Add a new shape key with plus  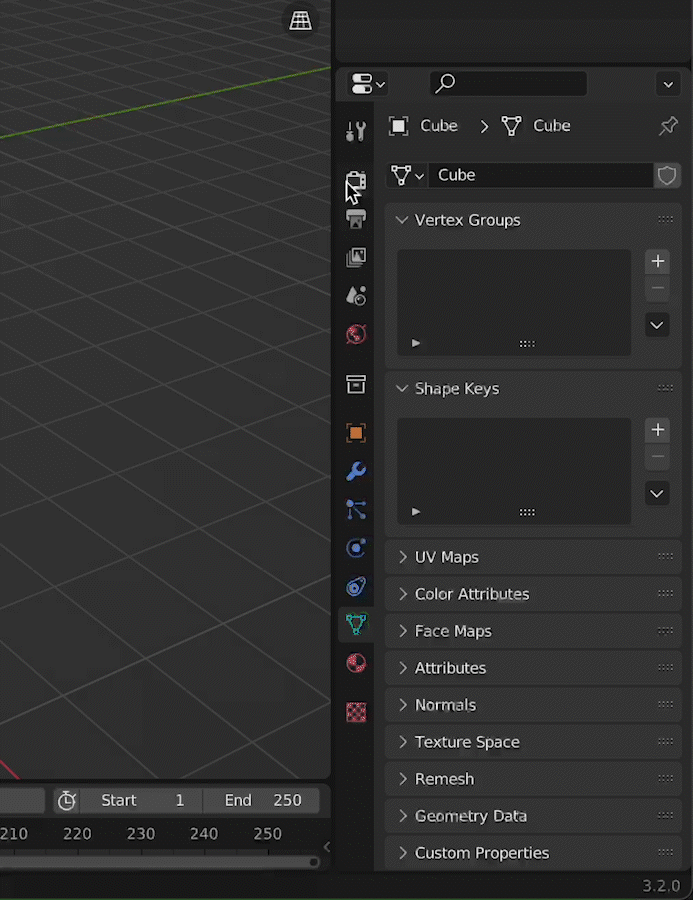[657, 430]
